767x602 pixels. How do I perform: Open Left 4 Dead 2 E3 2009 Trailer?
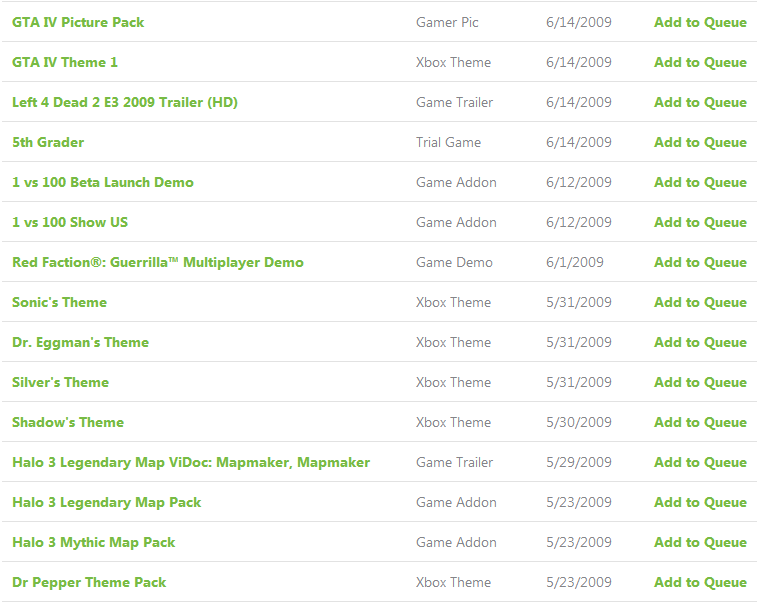click(x=125, y=103)
